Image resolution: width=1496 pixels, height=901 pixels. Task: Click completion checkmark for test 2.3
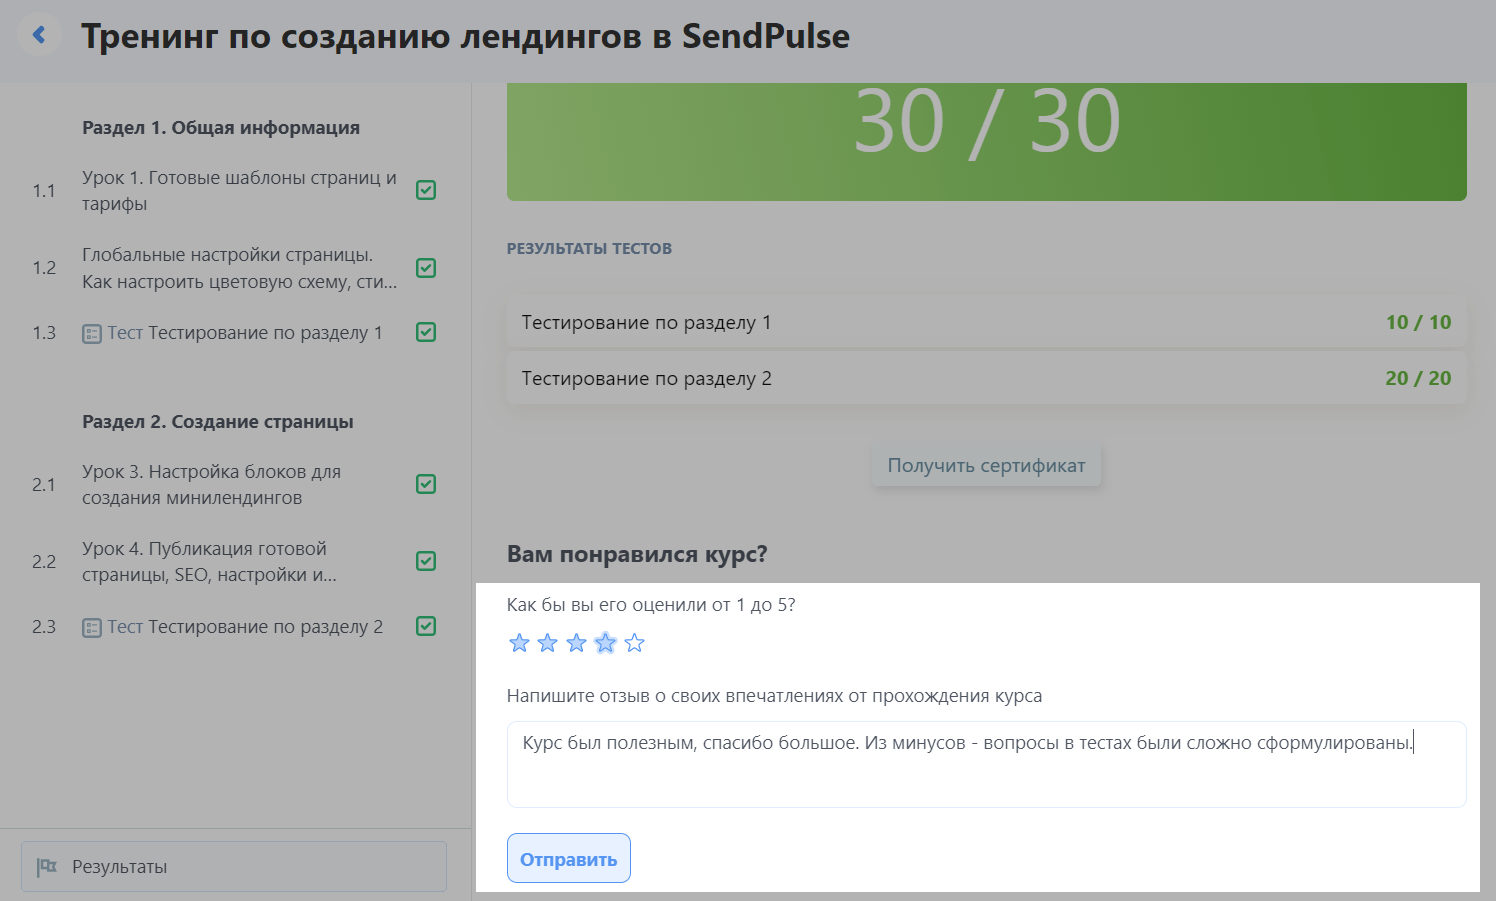[426, 626]
